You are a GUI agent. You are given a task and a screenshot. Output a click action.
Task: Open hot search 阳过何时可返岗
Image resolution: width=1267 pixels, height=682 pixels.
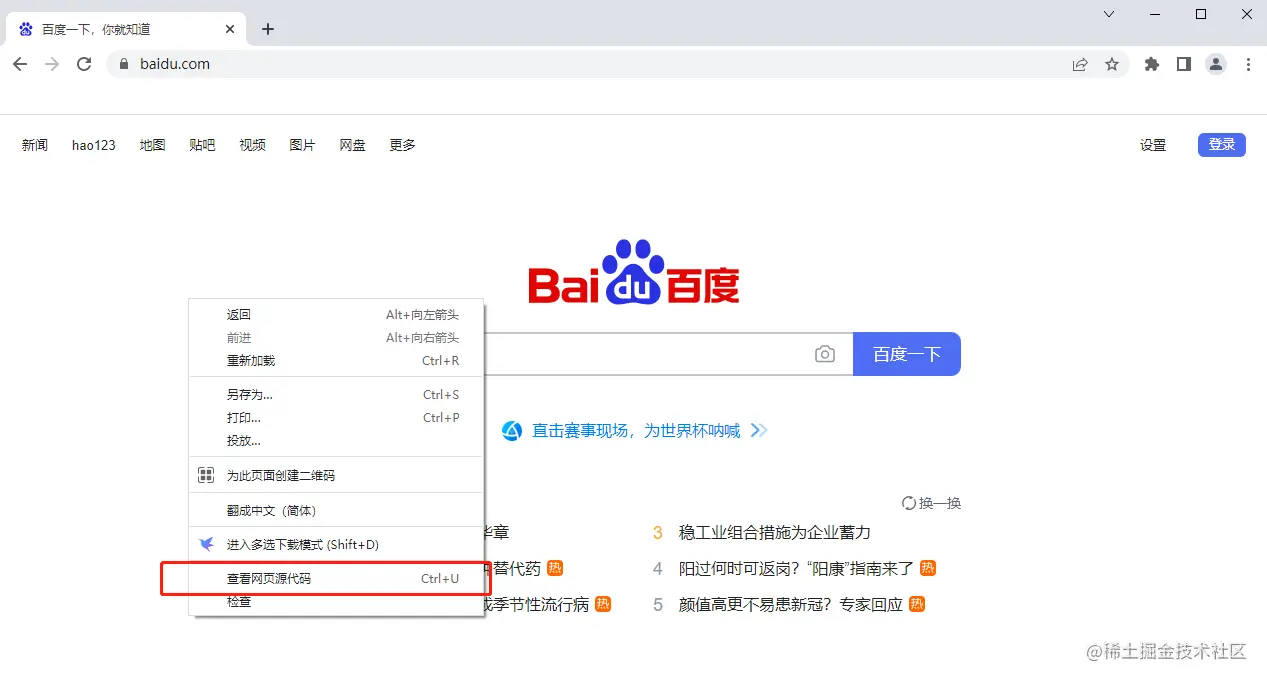(x=797, y=568)
